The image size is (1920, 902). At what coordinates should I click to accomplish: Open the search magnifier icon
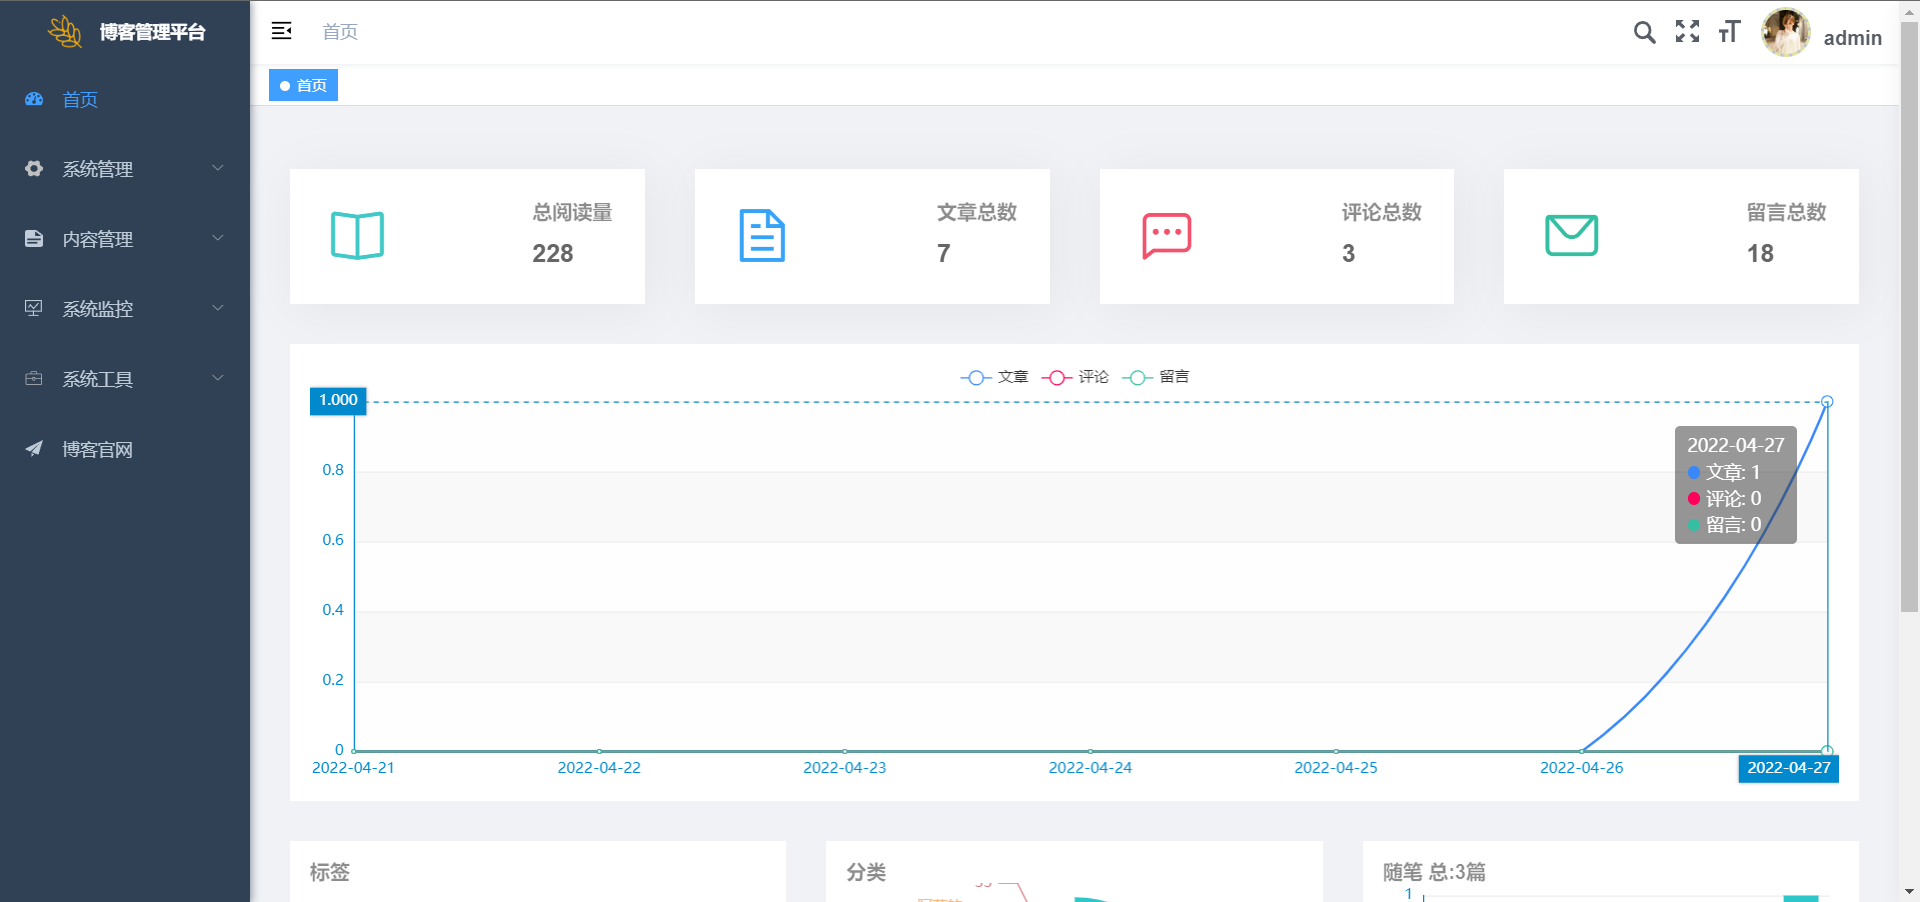[1644, 32]
